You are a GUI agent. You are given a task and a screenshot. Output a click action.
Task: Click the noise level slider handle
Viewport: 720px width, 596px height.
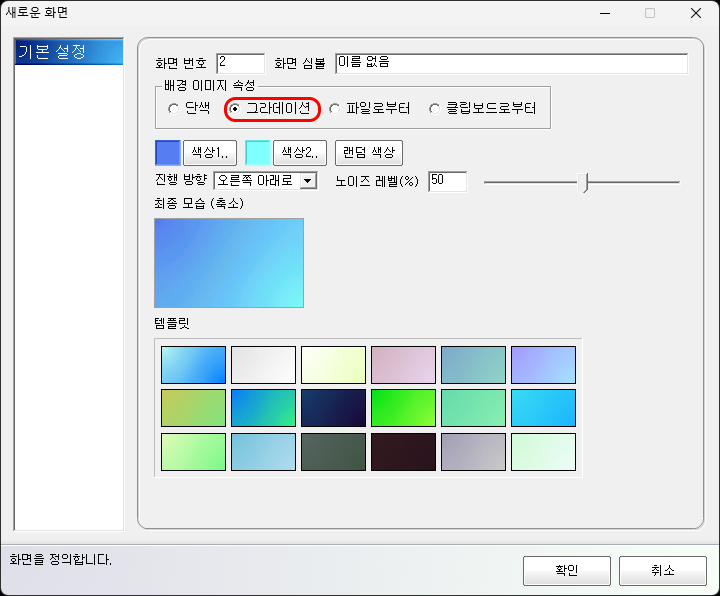point(586,182)
